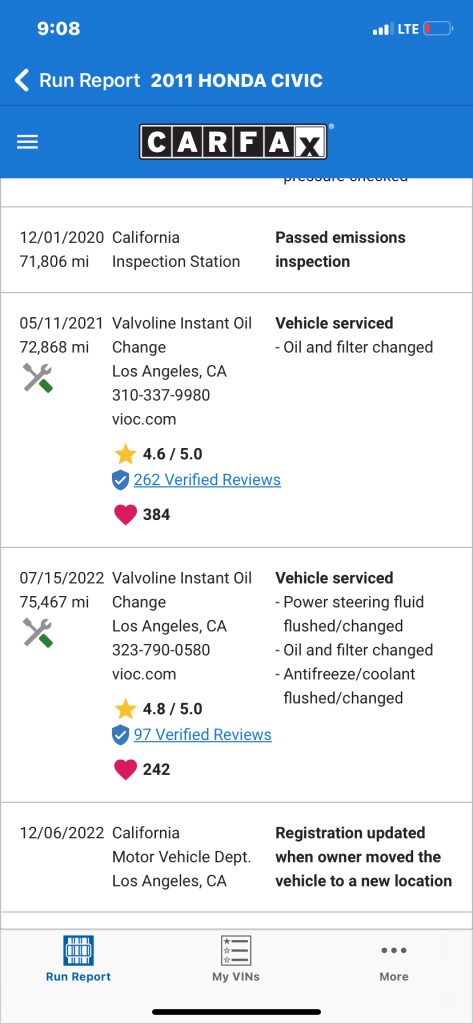Select the 12/06/2022 registration updated entry
This screenshot has width=473, height=1024.
click(236, 857)
